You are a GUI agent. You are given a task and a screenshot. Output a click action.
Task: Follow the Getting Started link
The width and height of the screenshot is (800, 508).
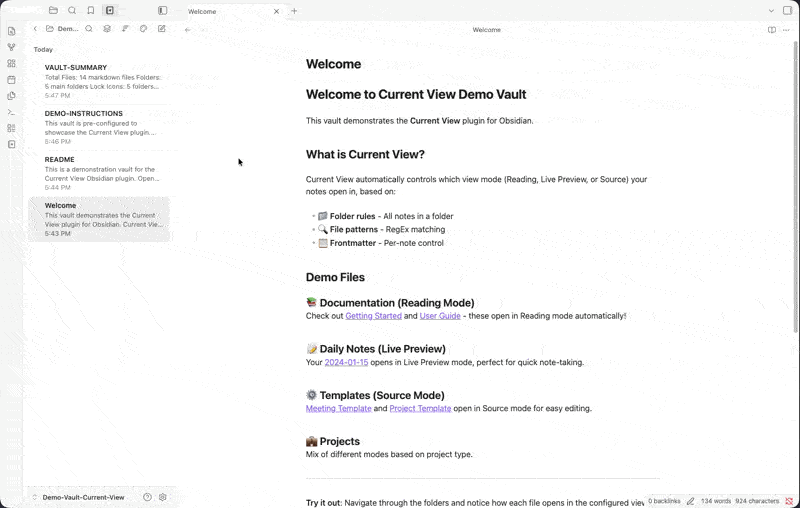tap(373, 316)
